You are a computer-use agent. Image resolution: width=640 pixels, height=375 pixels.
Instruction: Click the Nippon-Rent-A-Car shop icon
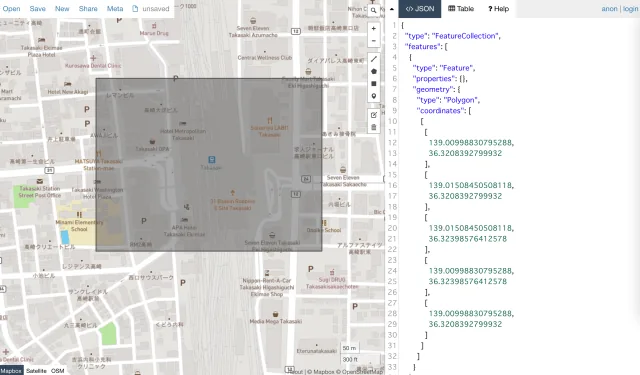pyautogui.click(x=267, y=273)
